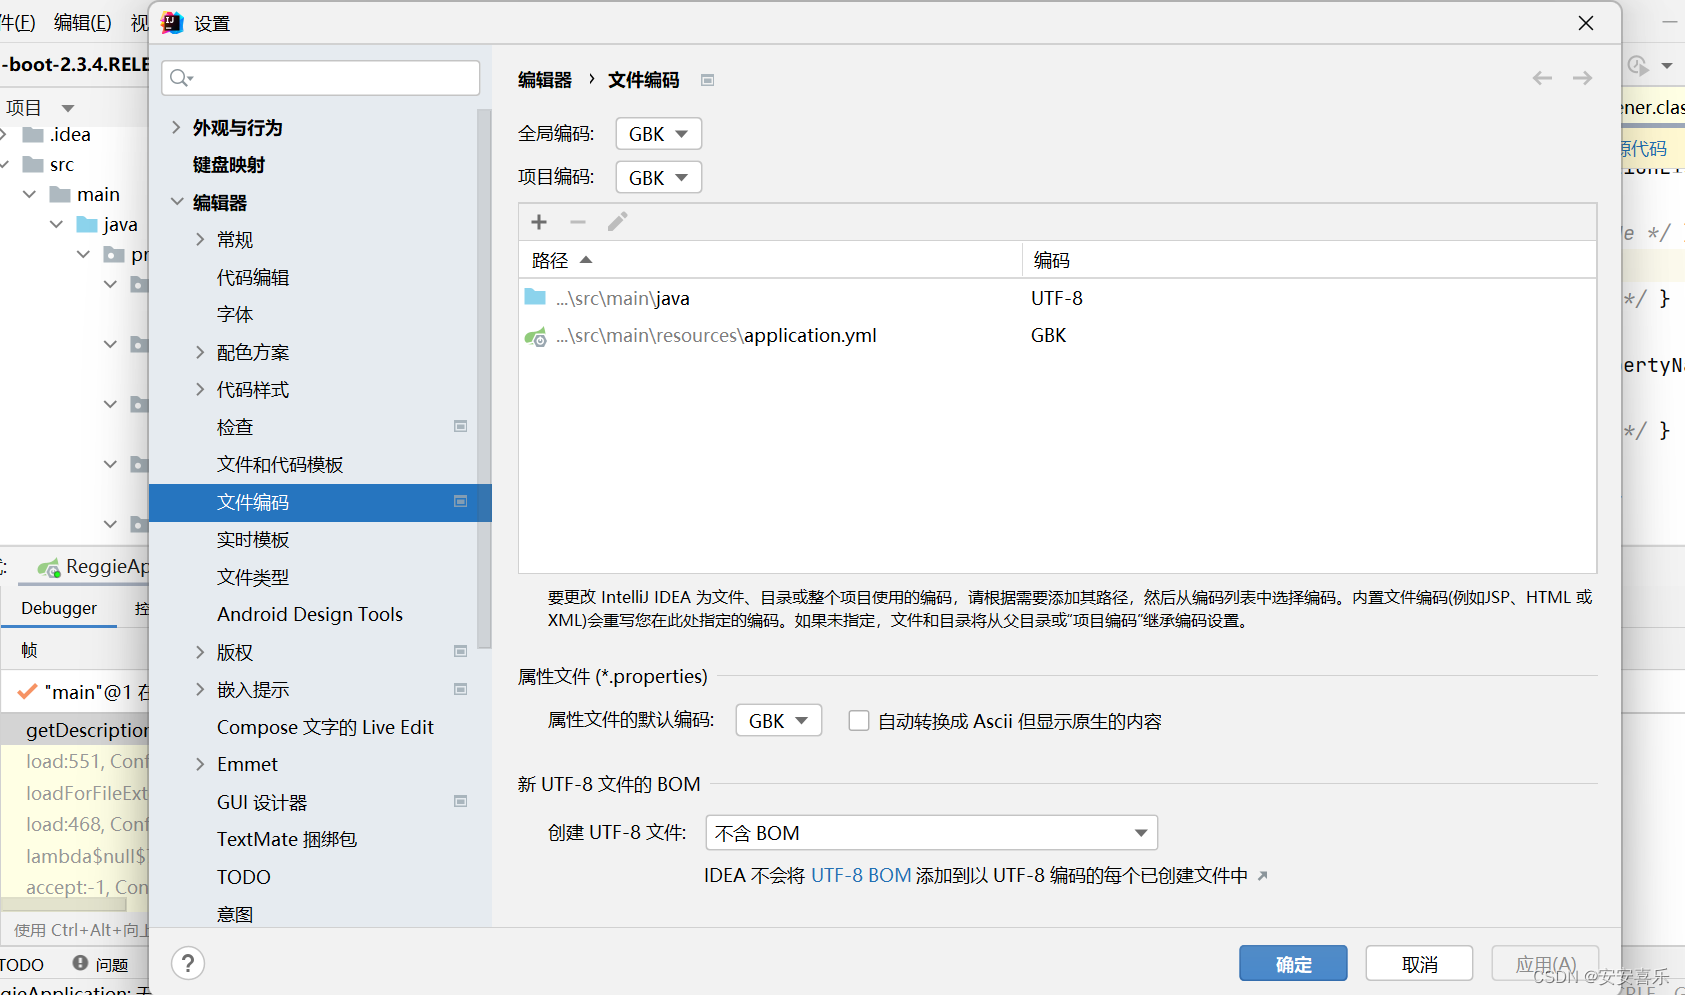Open help via the question mark icon

188,962
